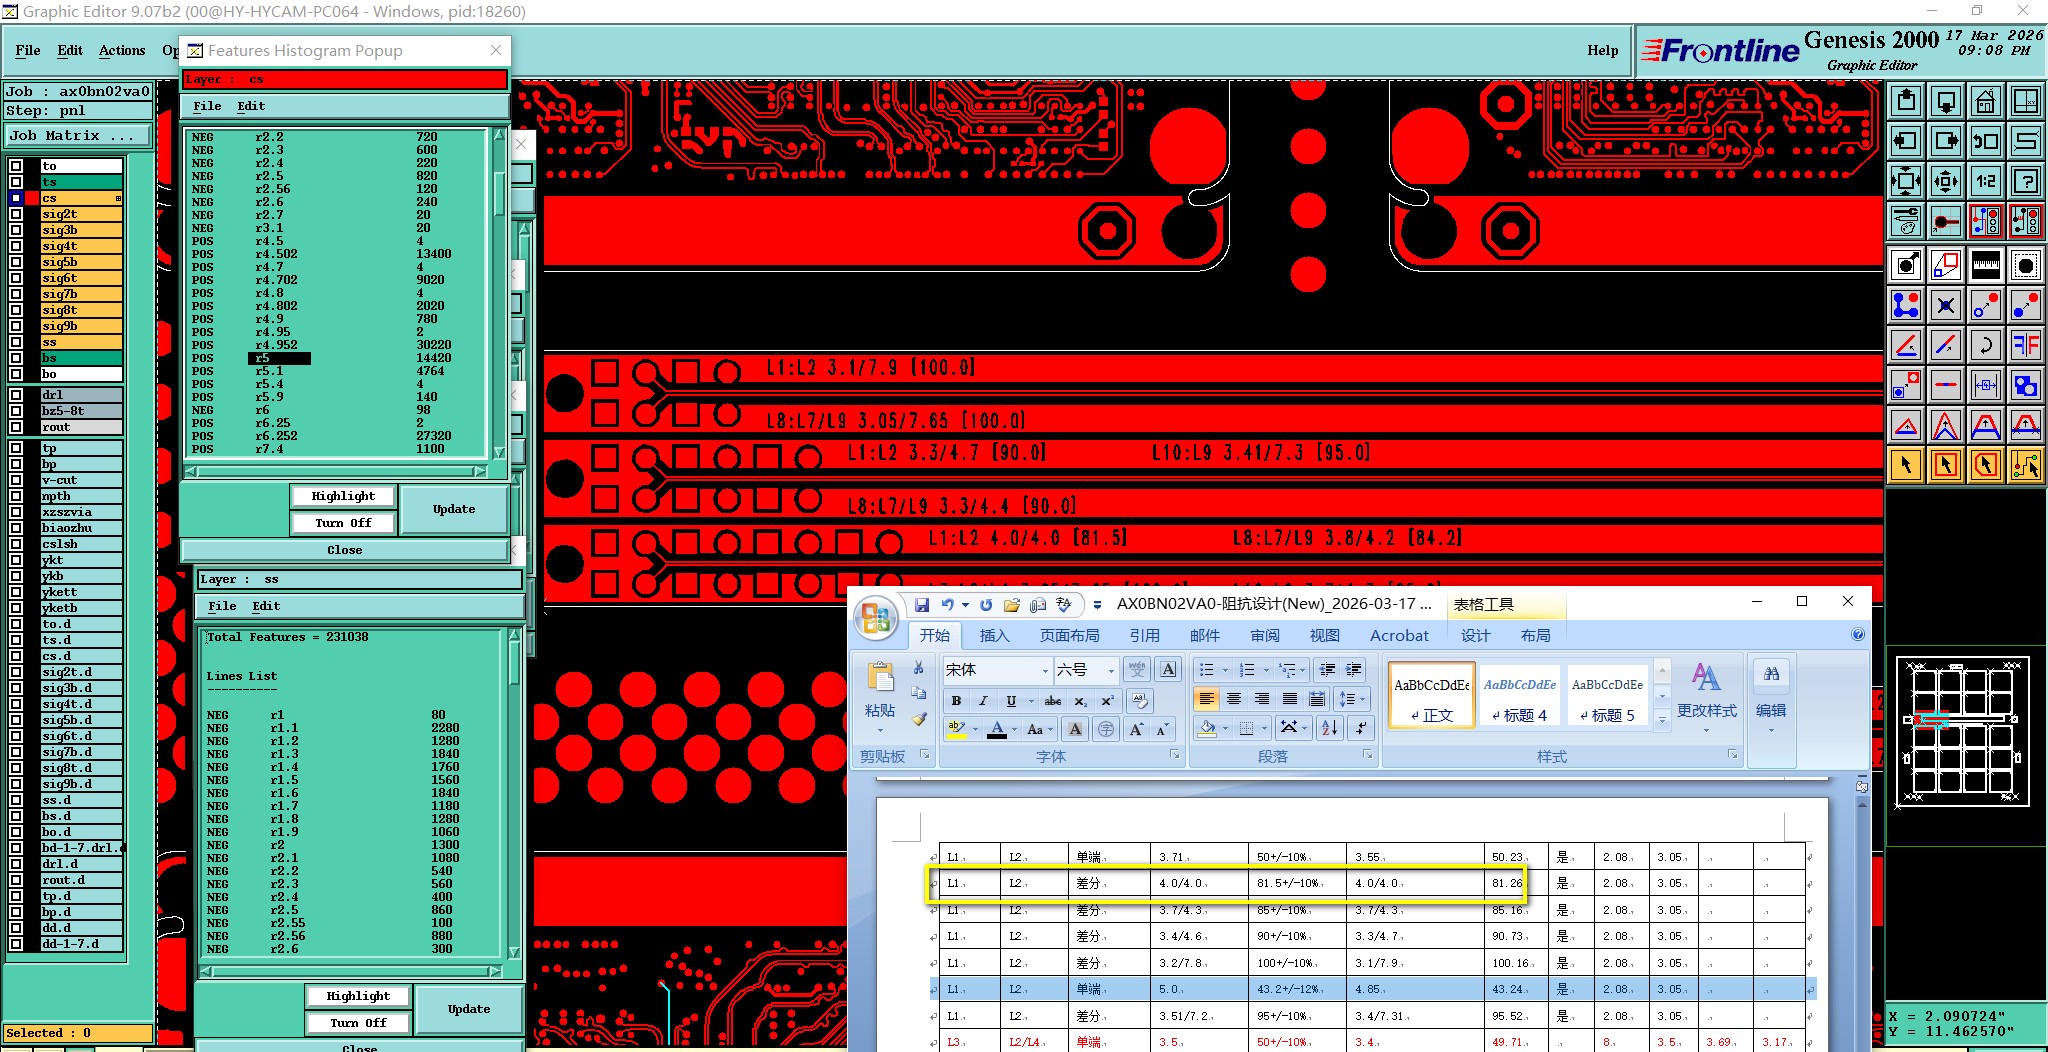Click center alignment icon in Word ribbon
Viewport: 2048px width, 1052px height.
1234,699
